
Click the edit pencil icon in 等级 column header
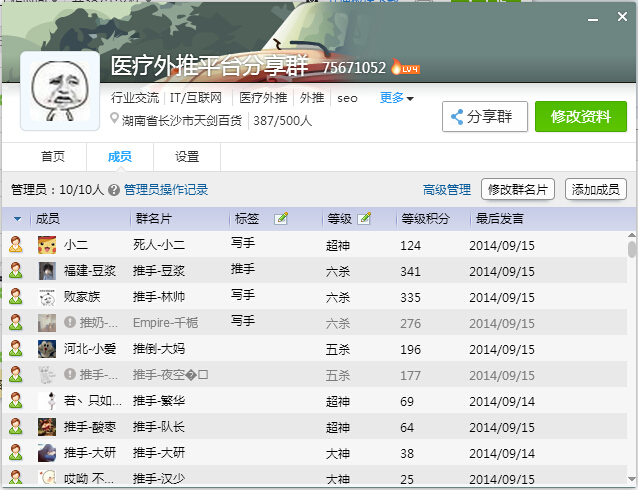tap(364, 218)
